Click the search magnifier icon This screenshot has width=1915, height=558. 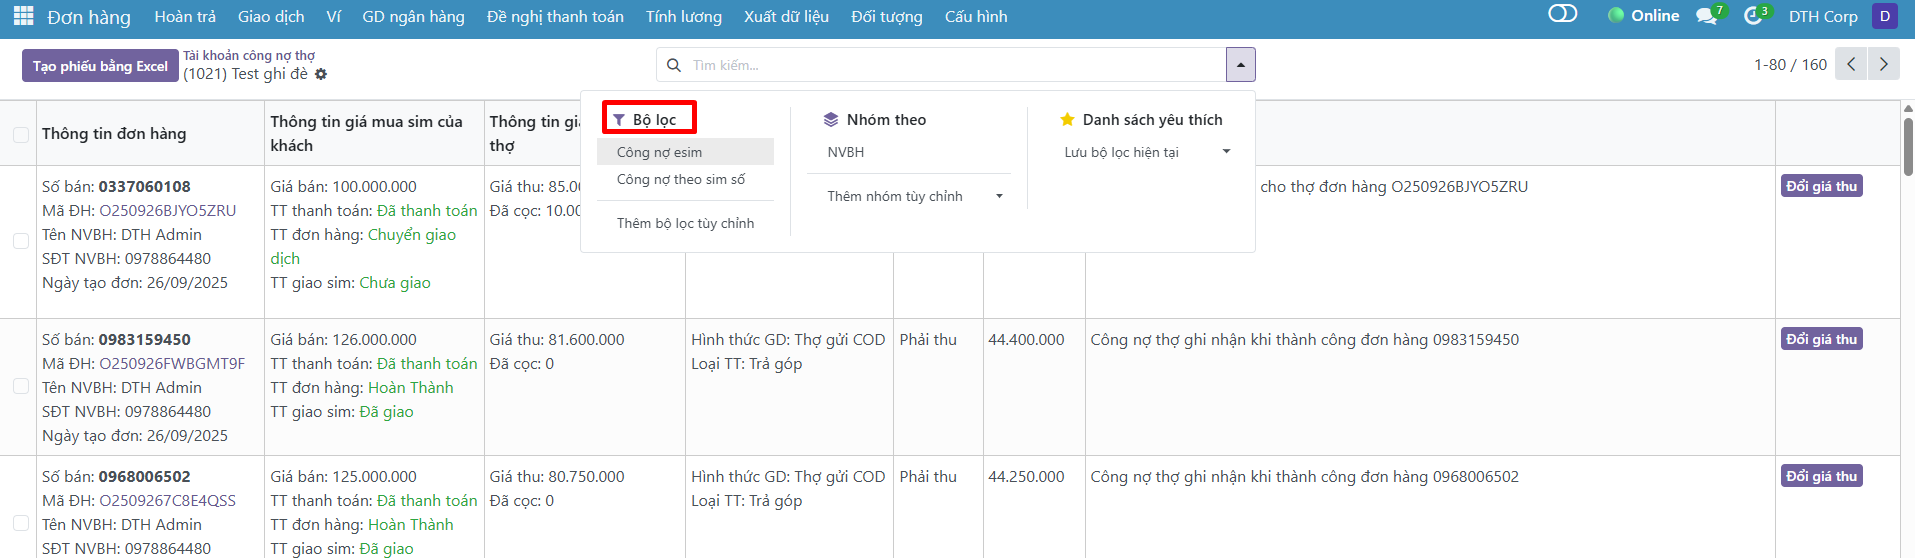pos(674,65)
